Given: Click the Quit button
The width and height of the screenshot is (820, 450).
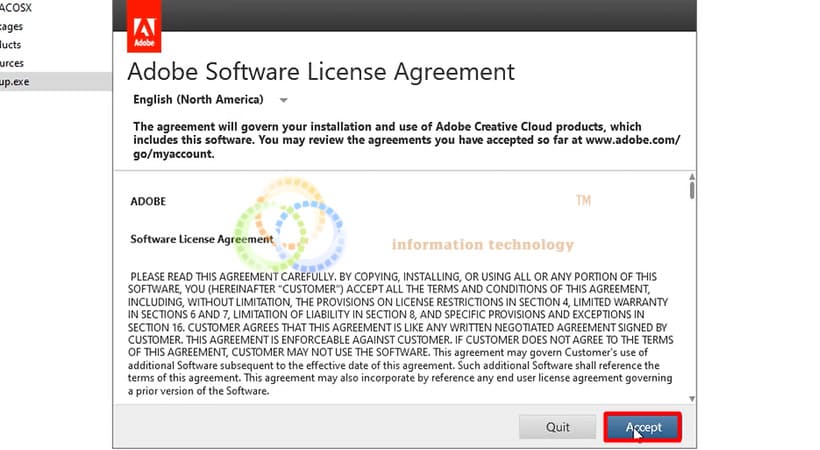Looking at the screenshot, I should point(557,427).
